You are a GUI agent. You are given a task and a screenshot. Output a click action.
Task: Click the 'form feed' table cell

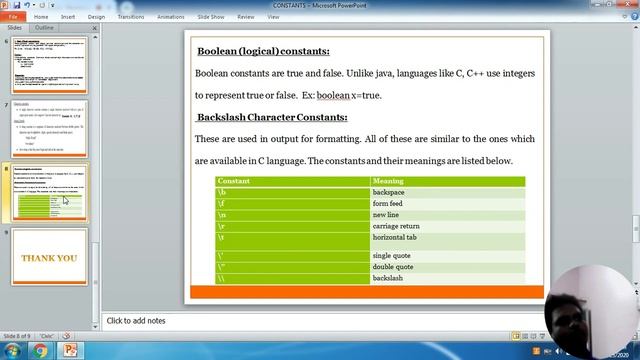(448, 204)
